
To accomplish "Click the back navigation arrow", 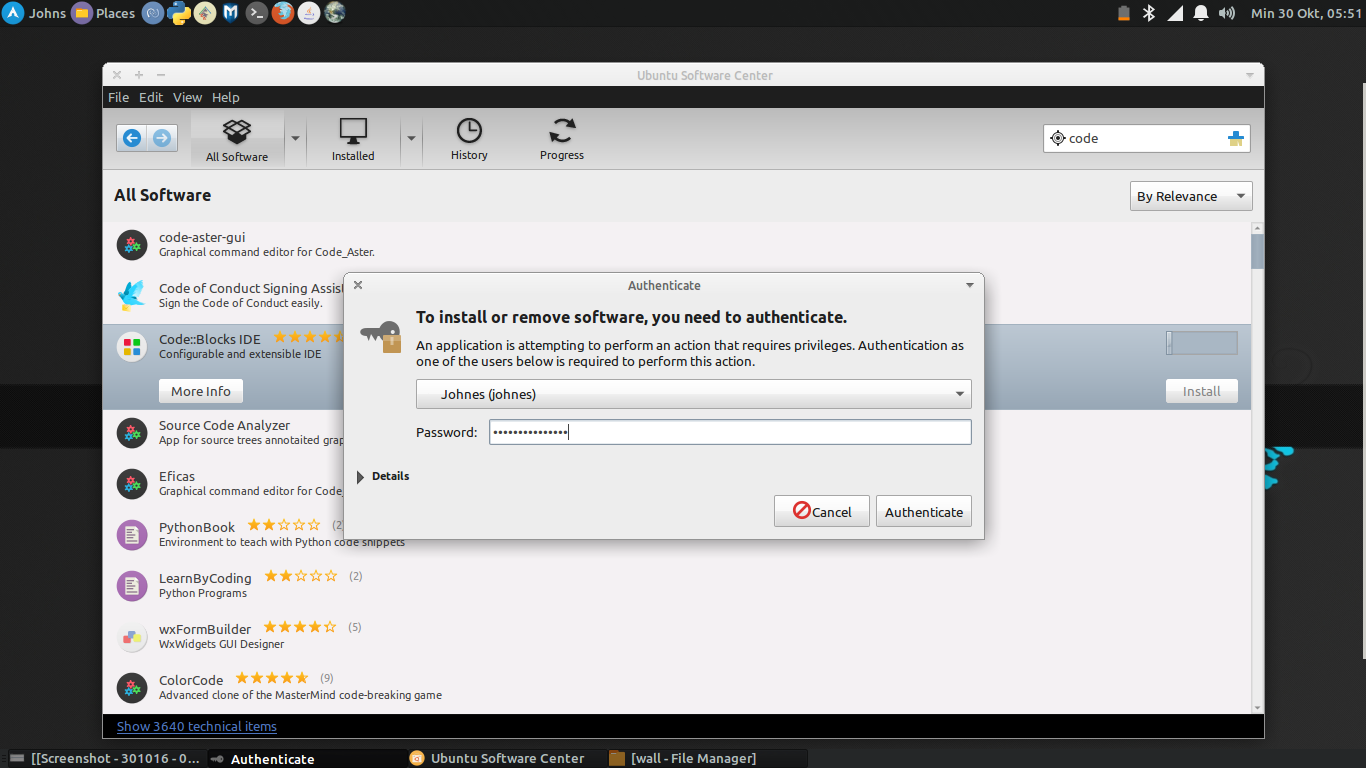I will point(131,137).
